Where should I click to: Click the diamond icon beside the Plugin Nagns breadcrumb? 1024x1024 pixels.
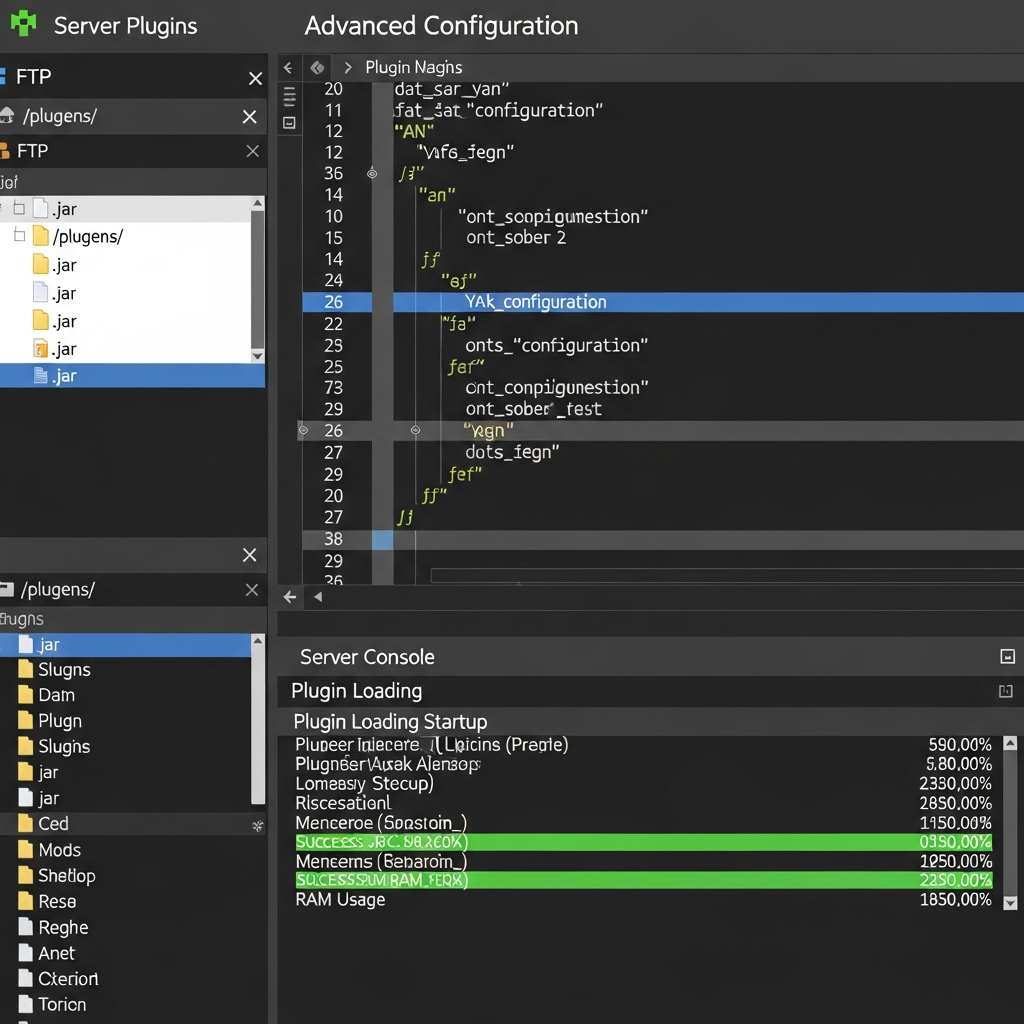pos(317,68)
